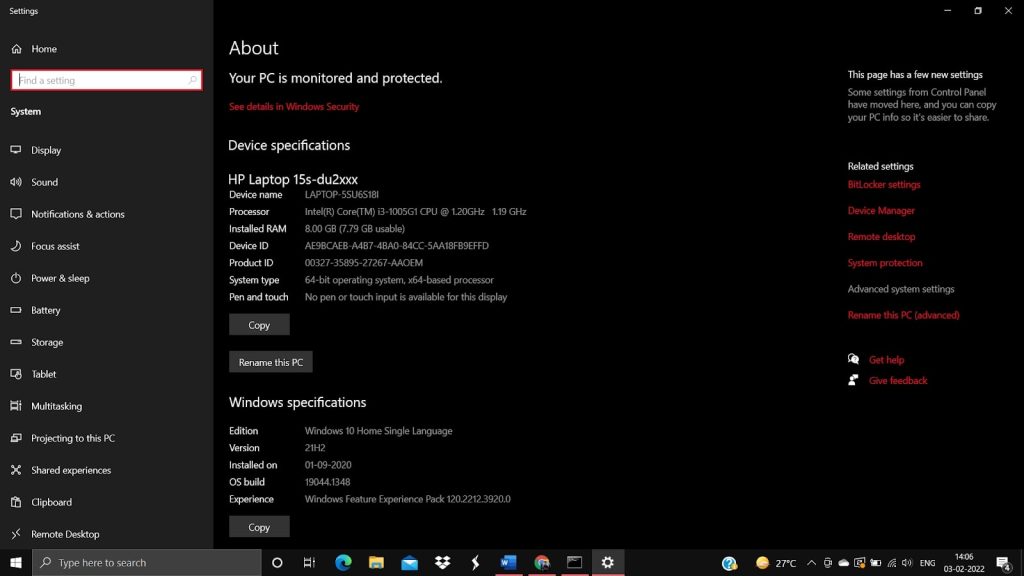
Task: Open Advanced system settings
Action: point(901,289)
